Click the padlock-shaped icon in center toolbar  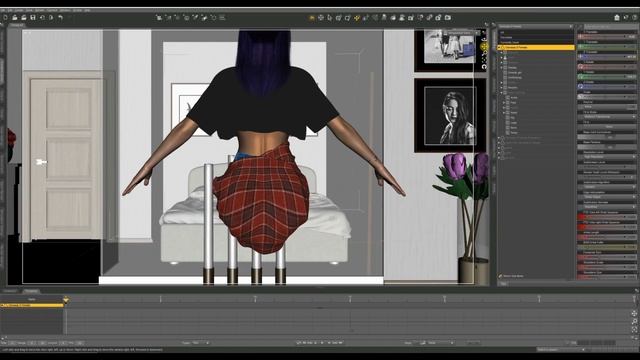(x=439, y=18)
